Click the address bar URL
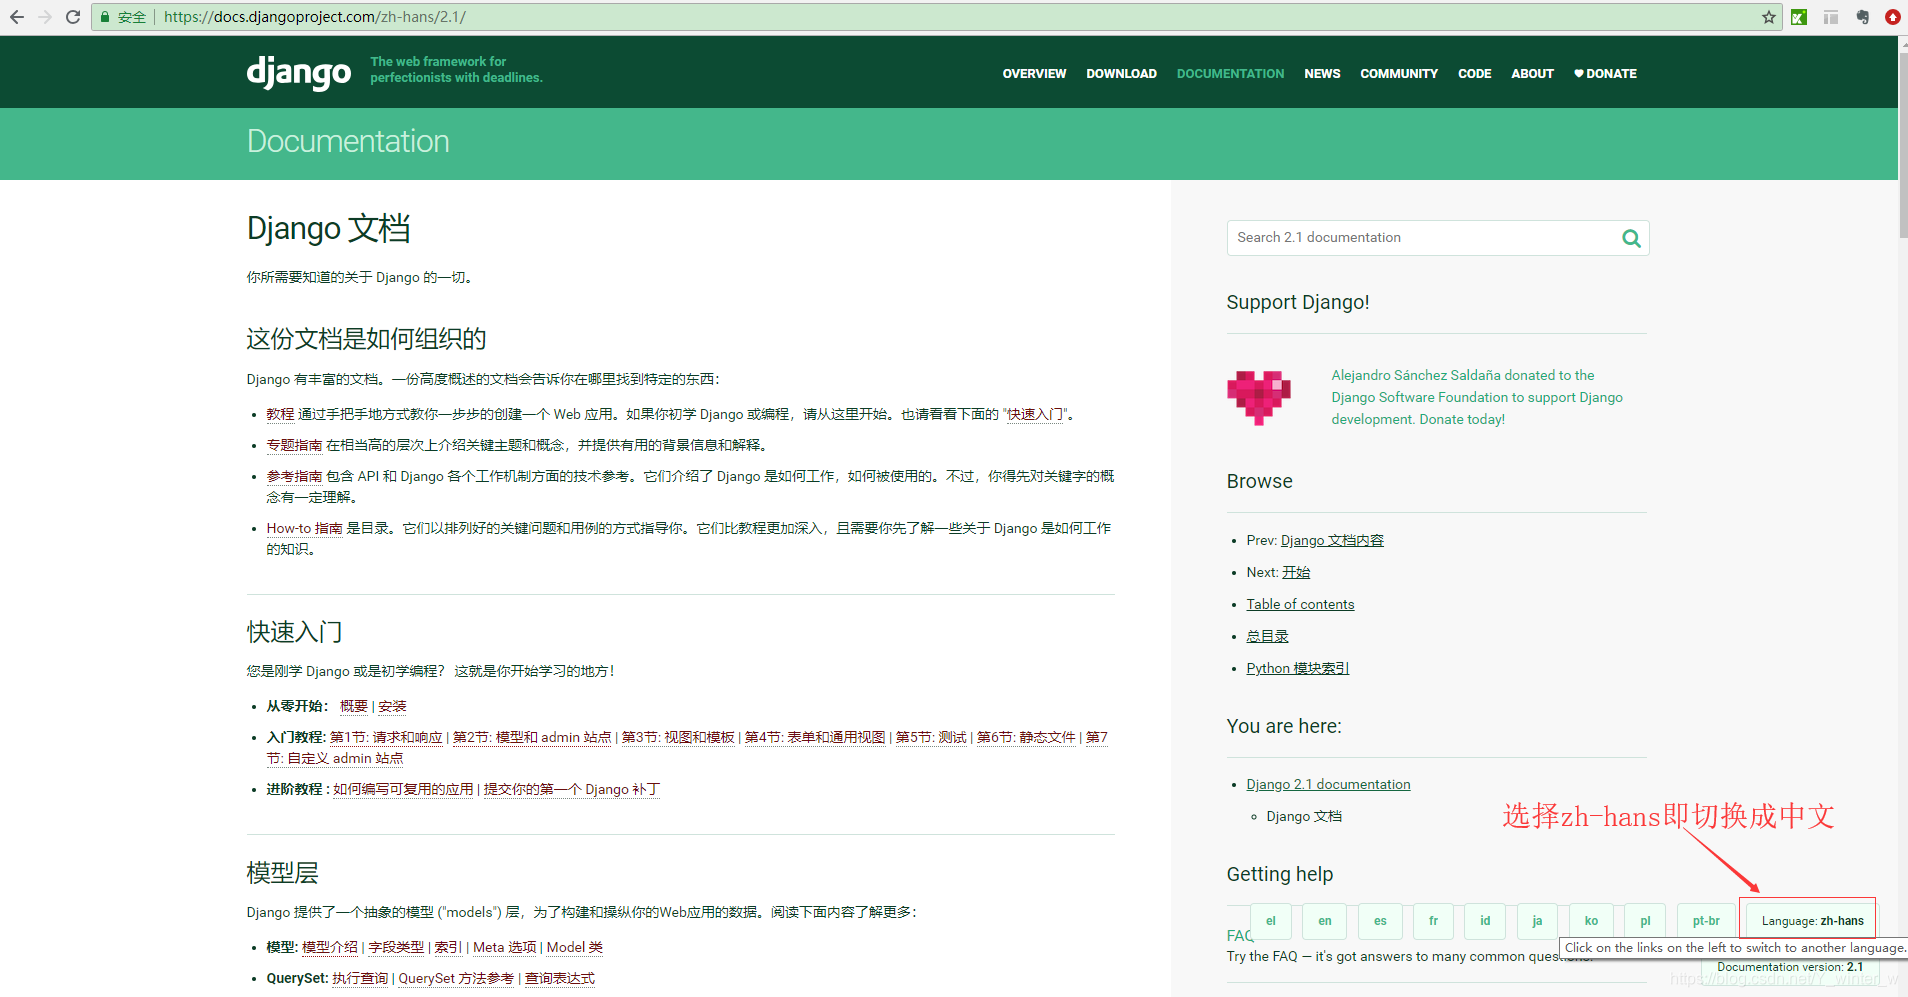The width and height of the screenshot is (1908, 997). (315, 17)
